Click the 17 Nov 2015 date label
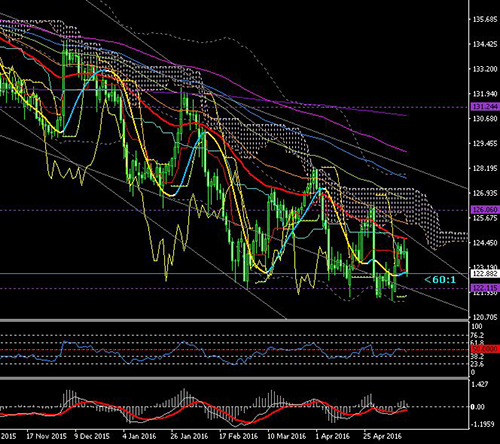 pos(46,436)
